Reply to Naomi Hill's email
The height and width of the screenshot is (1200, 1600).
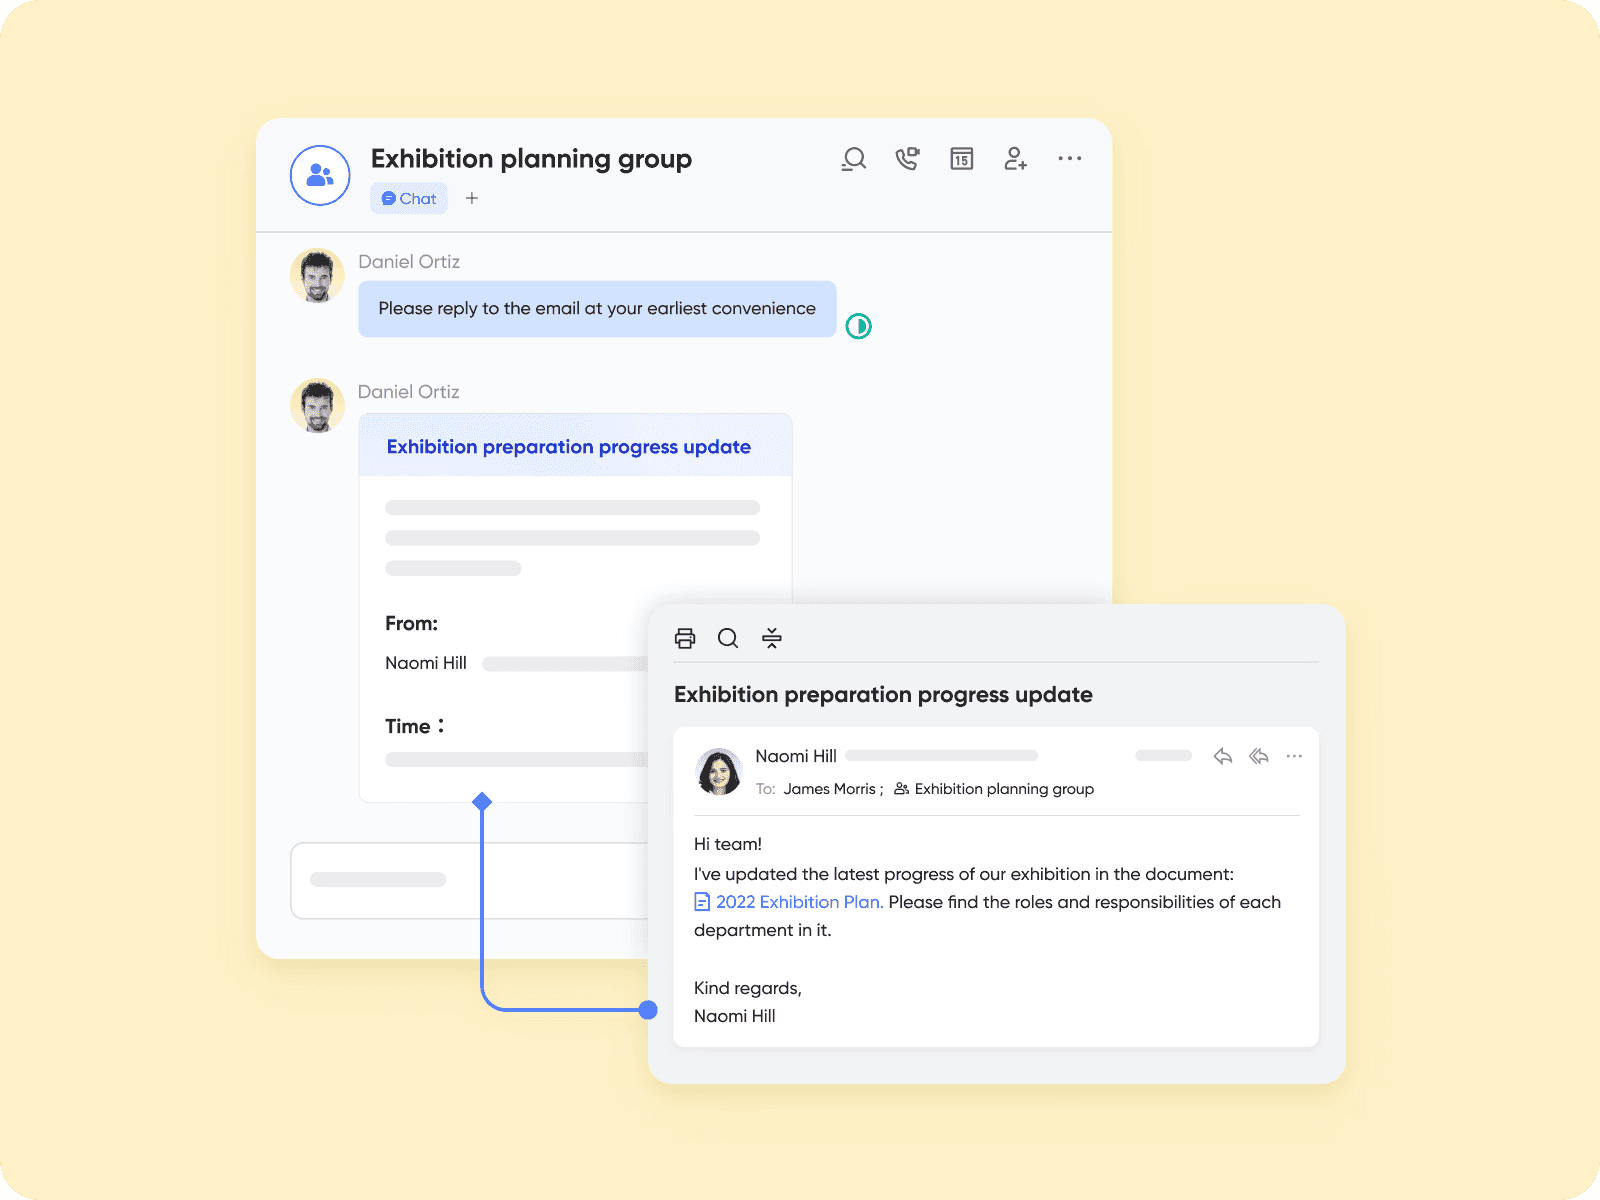point(1223,756)
